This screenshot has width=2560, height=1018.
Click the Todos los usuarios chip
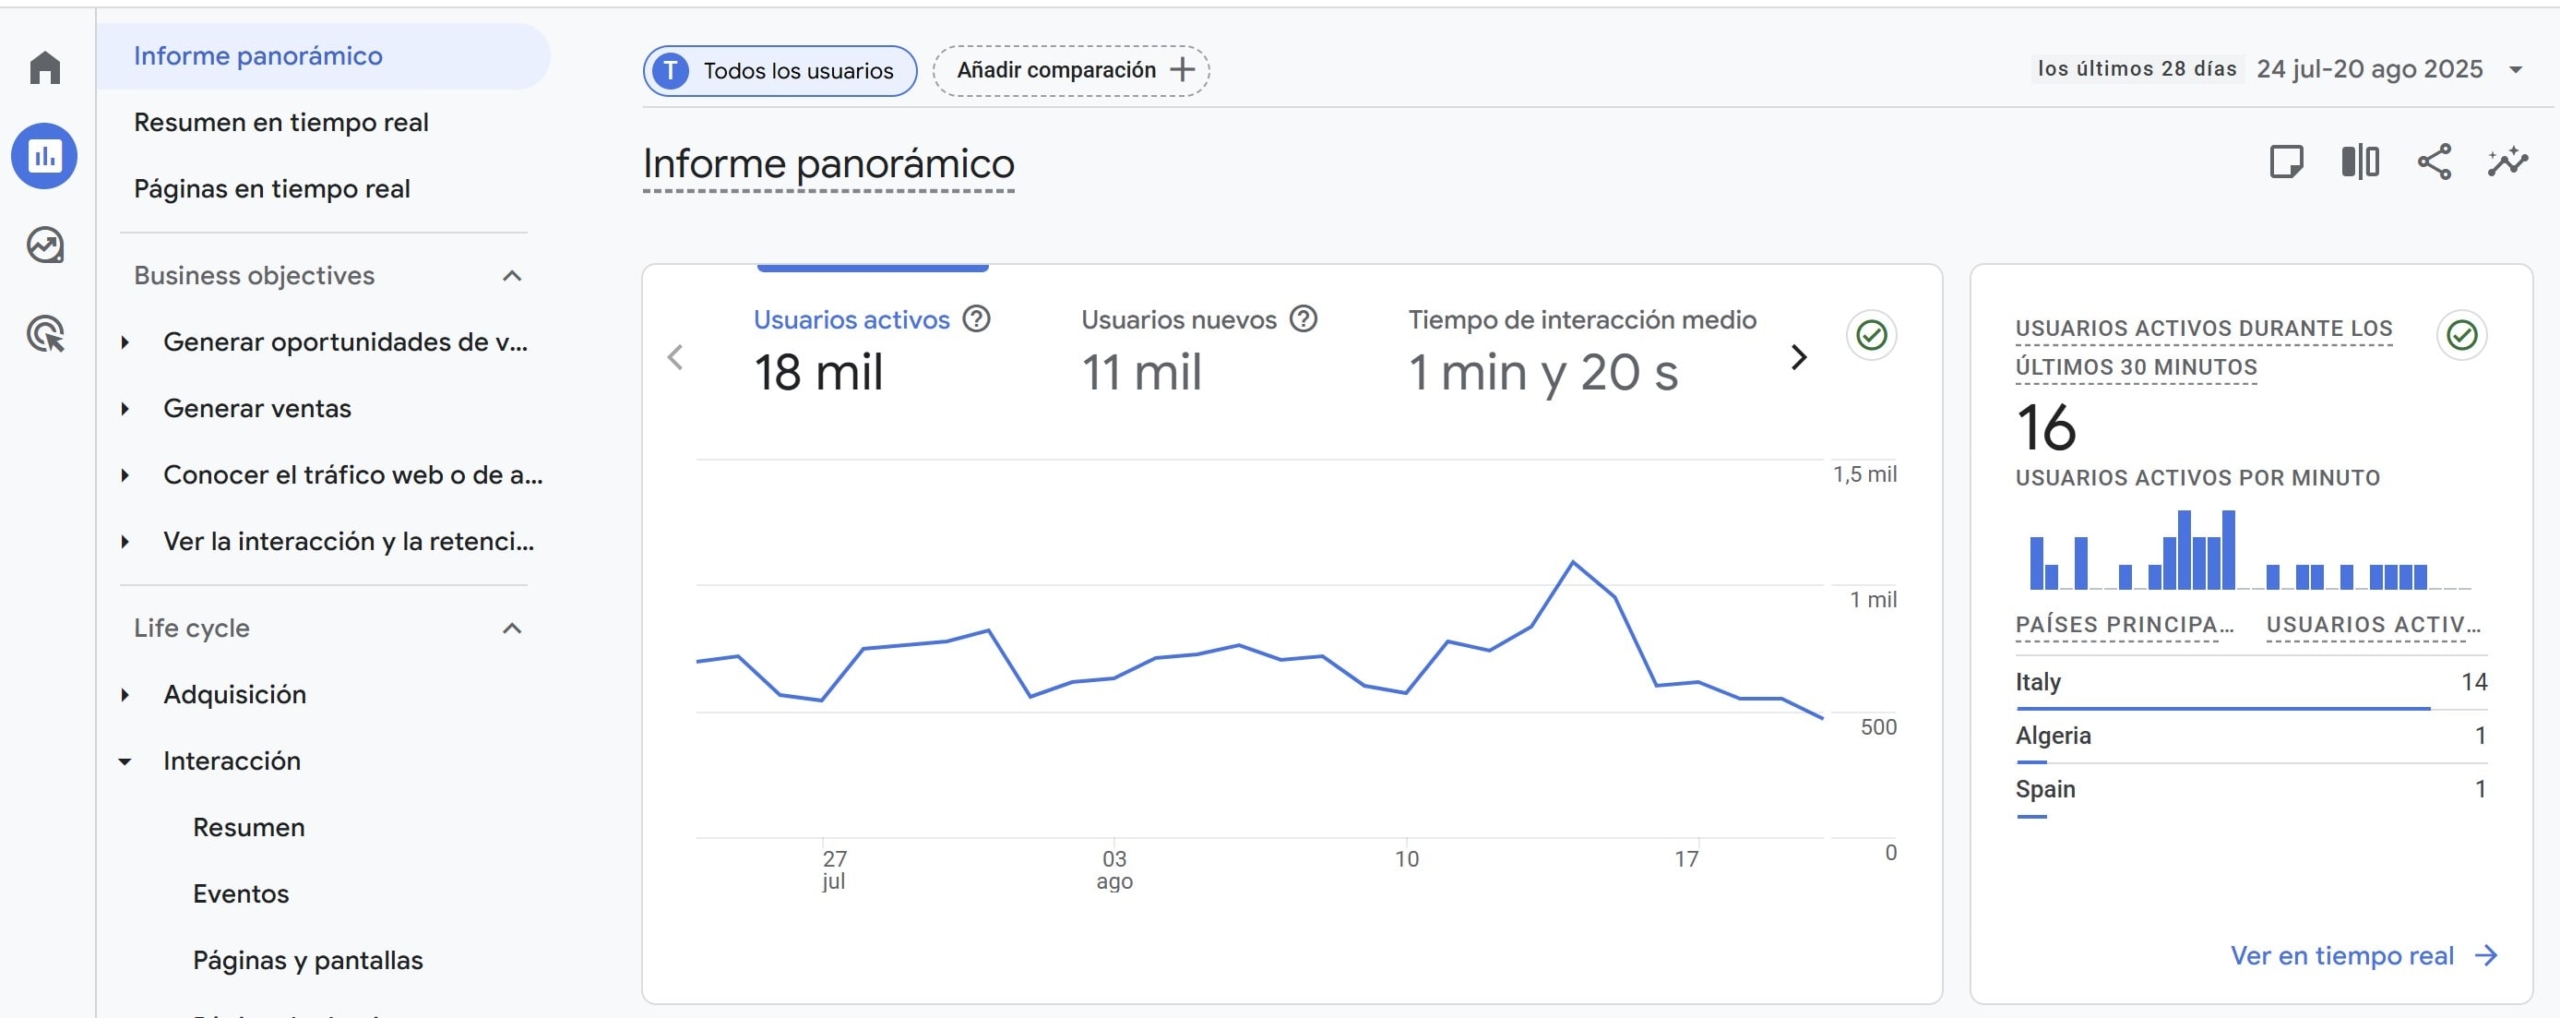[780, 71]
